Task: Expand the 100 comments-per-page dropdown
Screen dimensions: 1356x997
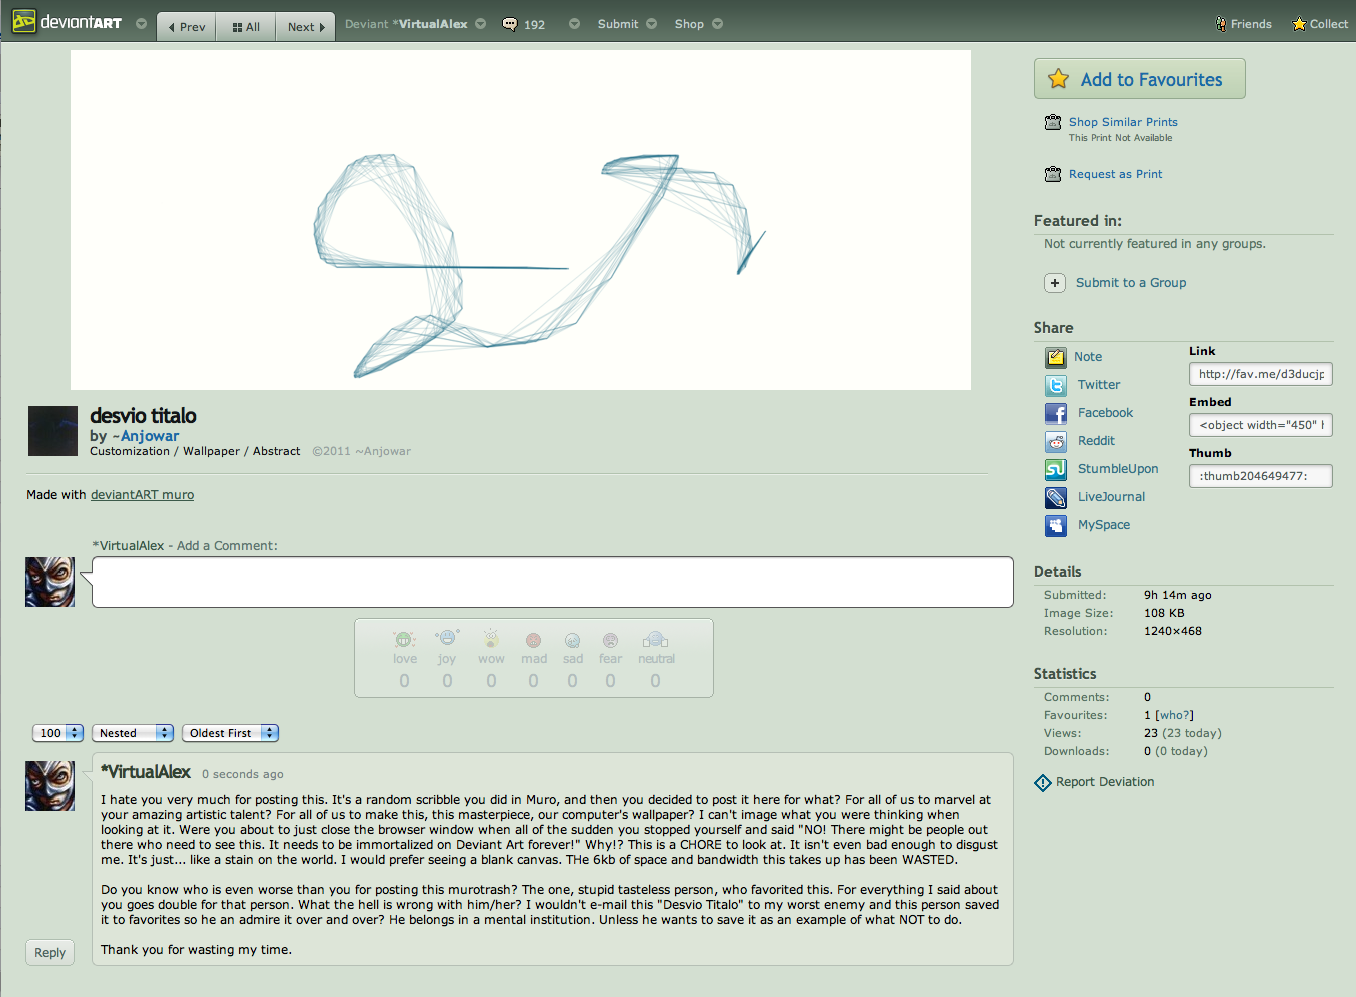Action: 58,733
